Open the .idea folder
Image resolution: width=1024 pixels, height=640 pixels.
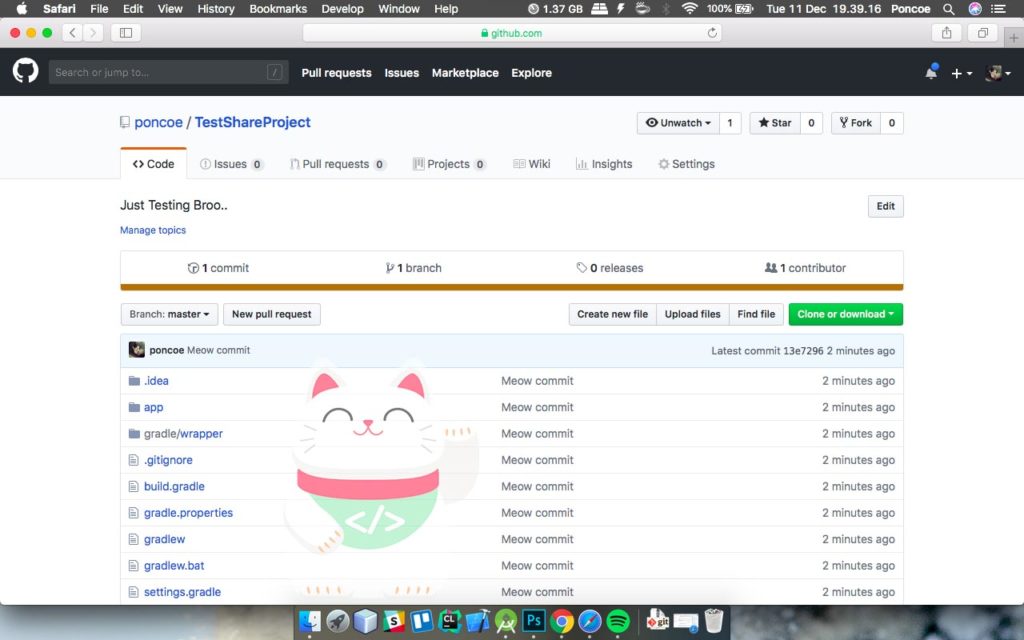[156, 381]
